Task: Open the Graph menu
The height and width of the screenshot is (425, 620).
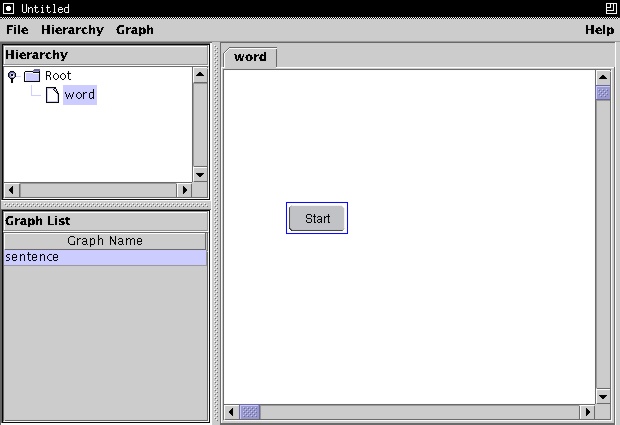Action: (x=135, y=30)
